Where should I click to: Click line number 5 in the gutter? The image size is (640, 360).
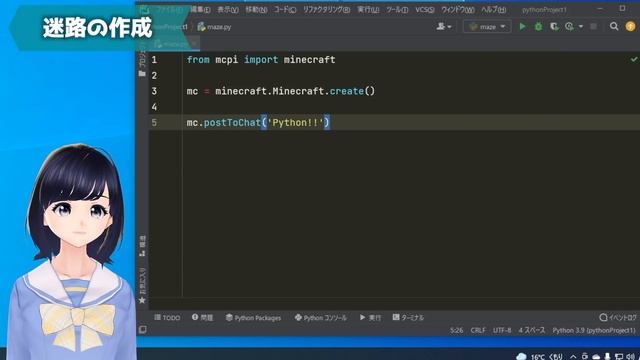[x=154, y=122]
